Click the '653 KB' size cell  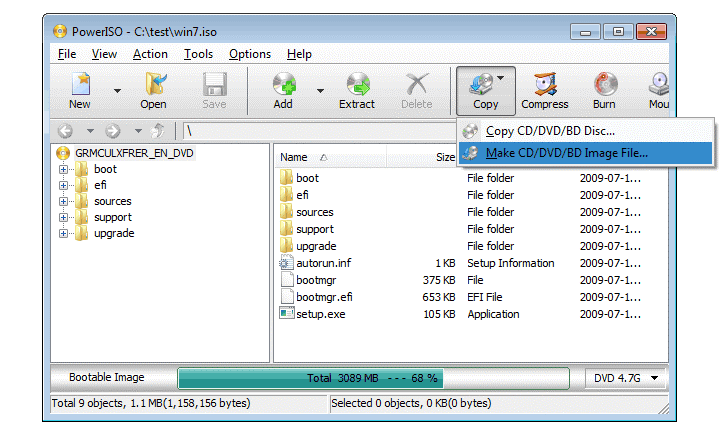coord(439,297)
